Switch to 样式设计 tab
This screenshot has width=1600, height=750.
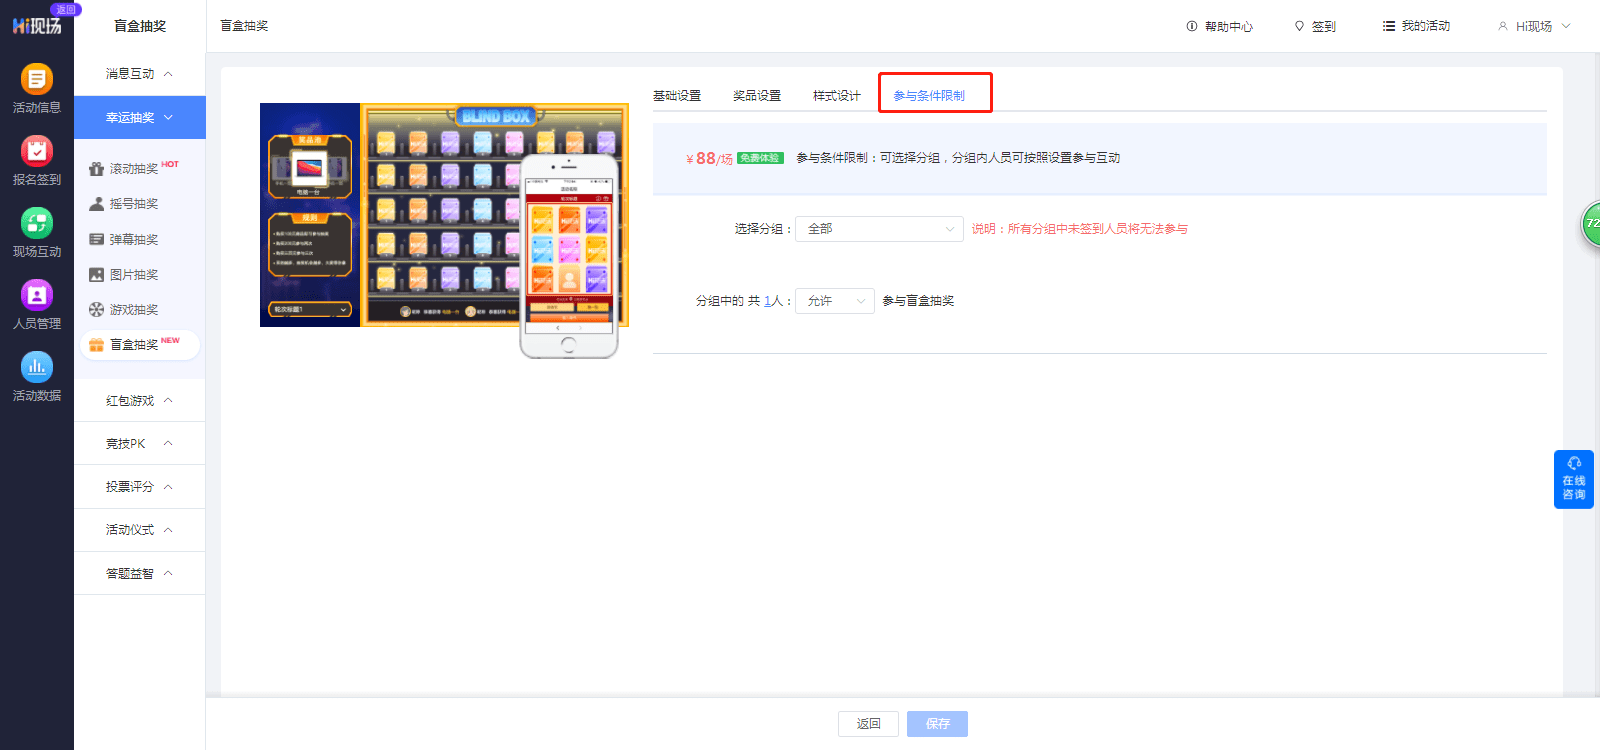(x=837, y=96)
